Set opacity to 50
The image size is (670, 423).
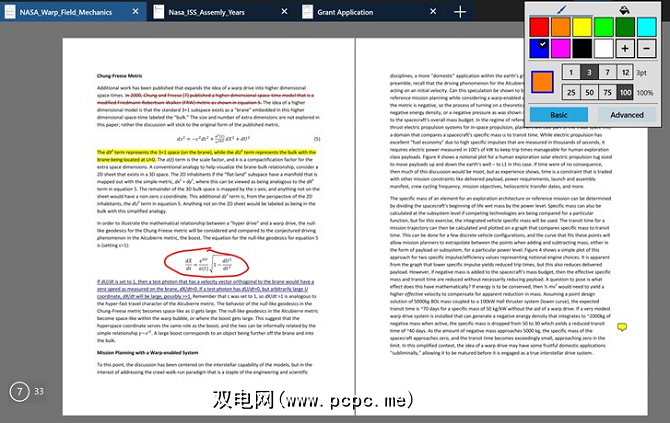[589, 92]
